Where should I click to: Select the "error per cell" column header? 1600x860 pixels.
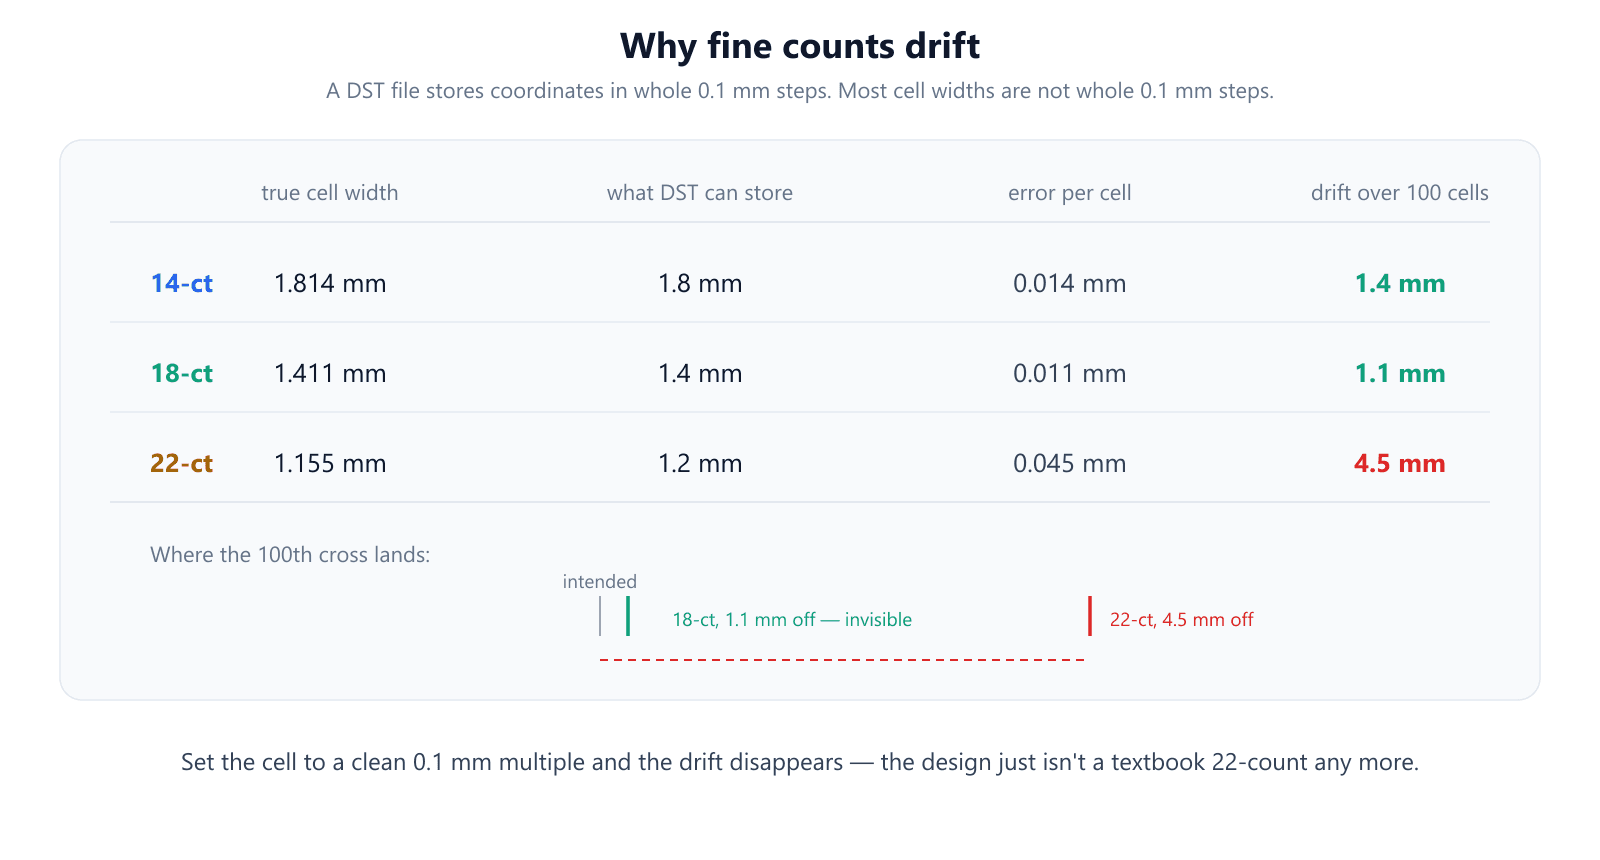click(x=1070, y=193)
